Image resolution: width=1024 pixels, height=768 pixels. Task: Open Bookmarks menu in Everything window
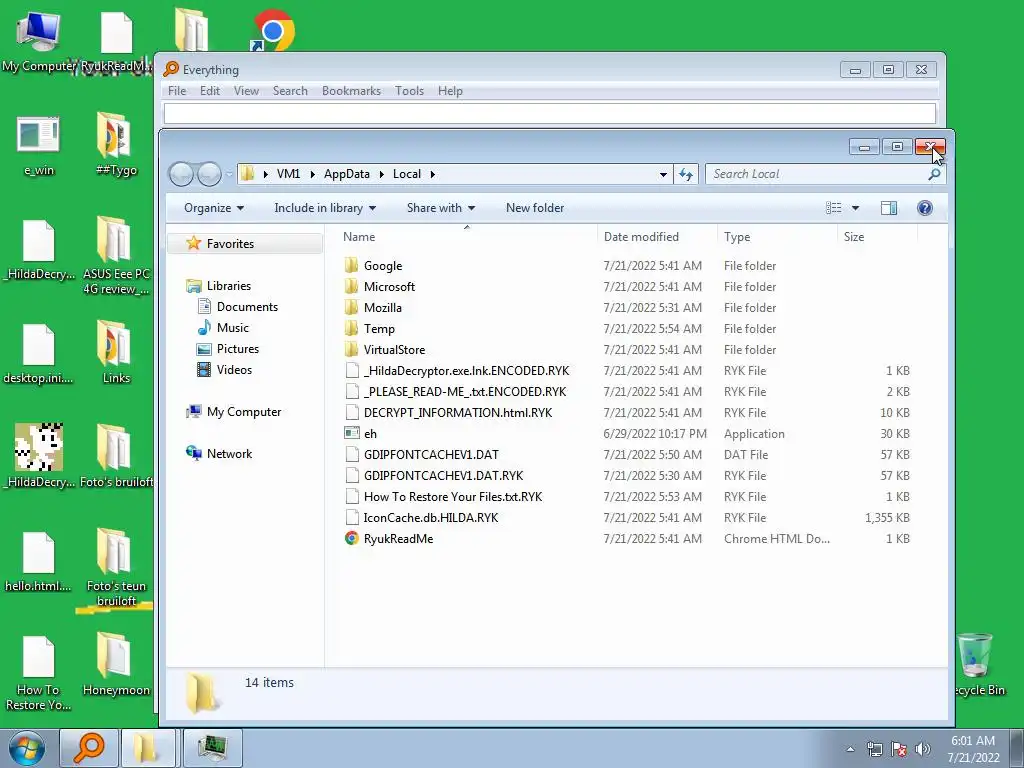coord(351,91)
